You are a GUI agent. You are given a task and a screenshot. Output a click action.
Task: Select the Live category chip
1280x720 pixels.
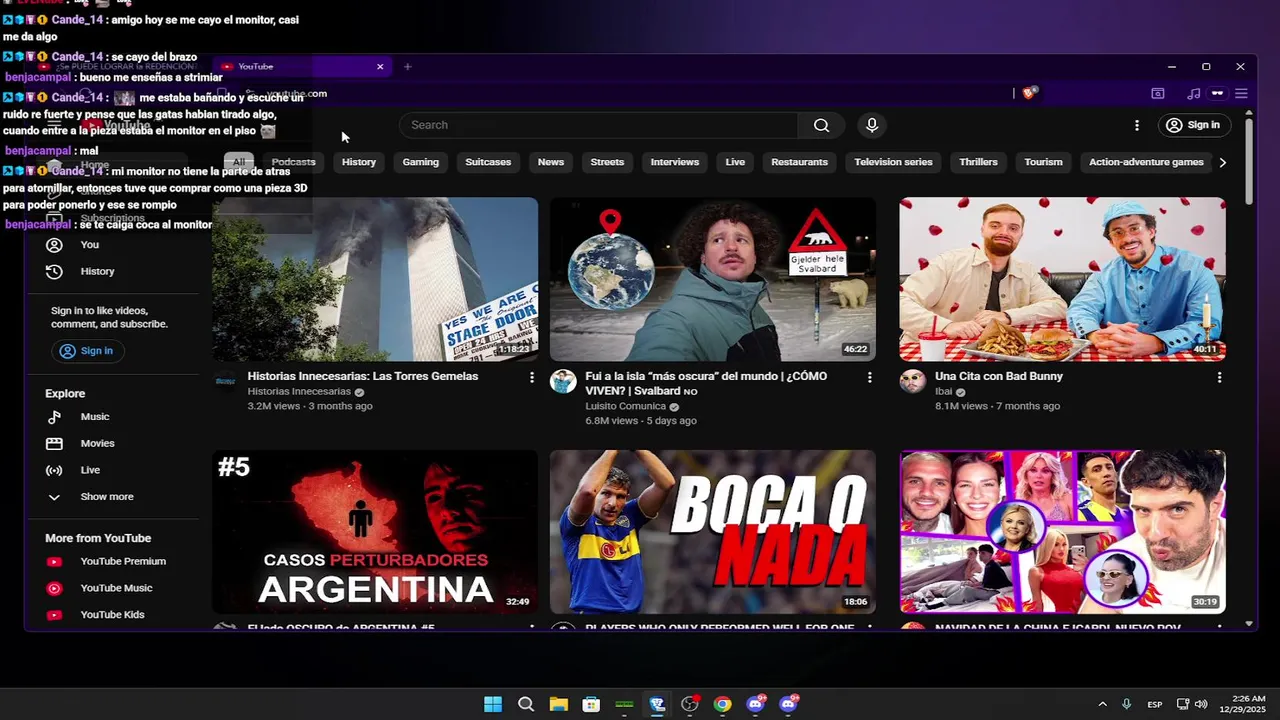coord(735,162)
